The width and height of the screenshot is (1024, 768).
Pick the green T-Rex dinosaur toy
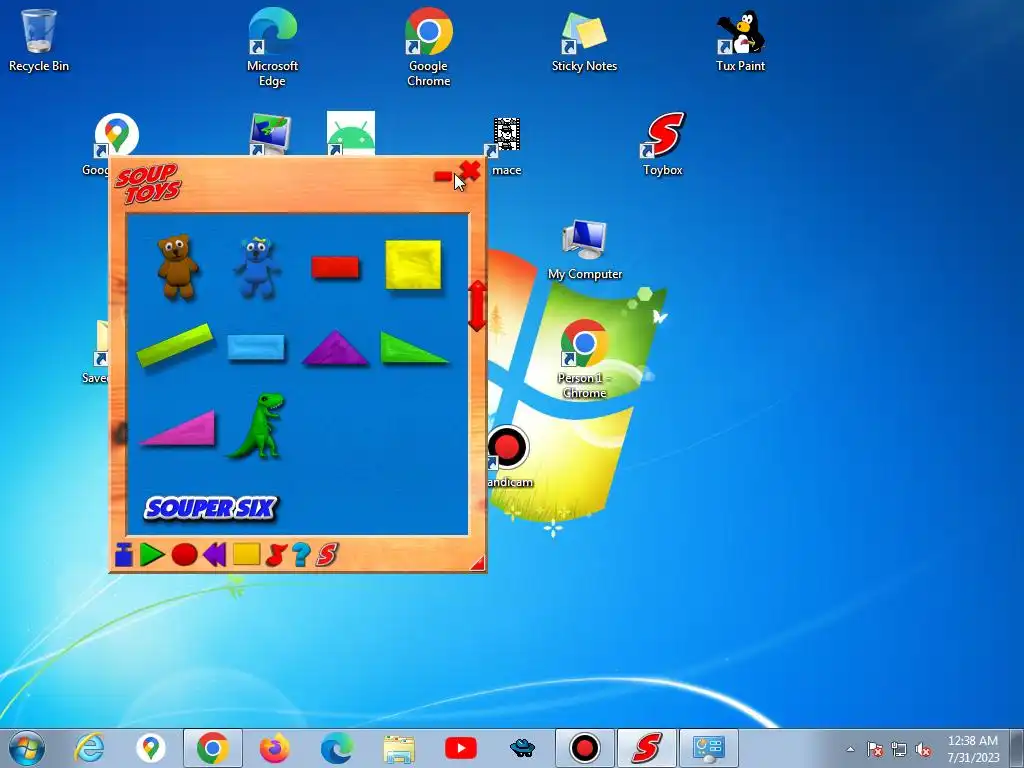257,425
